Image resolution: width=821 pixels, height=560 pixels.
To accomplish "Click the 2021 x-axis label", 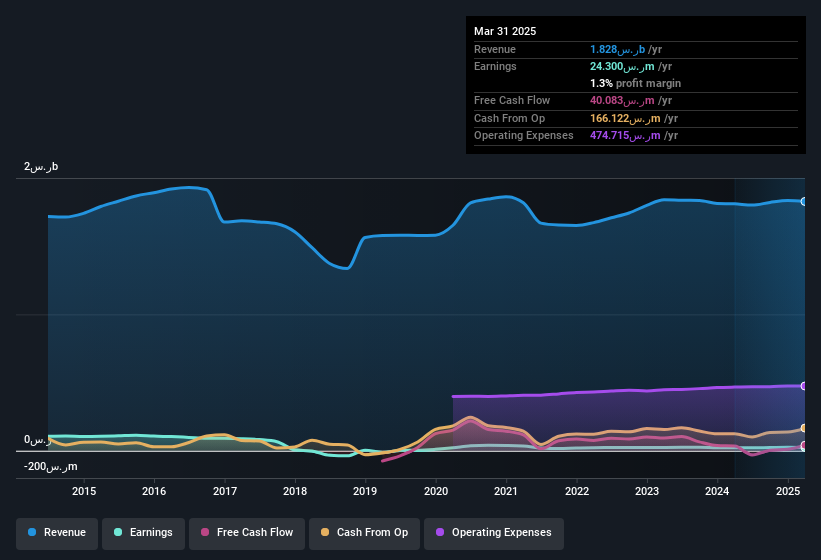I will click(x=506, y=491).
